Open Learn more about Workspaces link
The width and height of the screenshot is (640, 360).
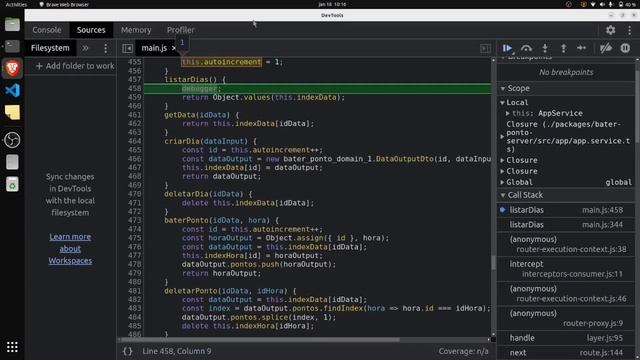tap(70, 249)
